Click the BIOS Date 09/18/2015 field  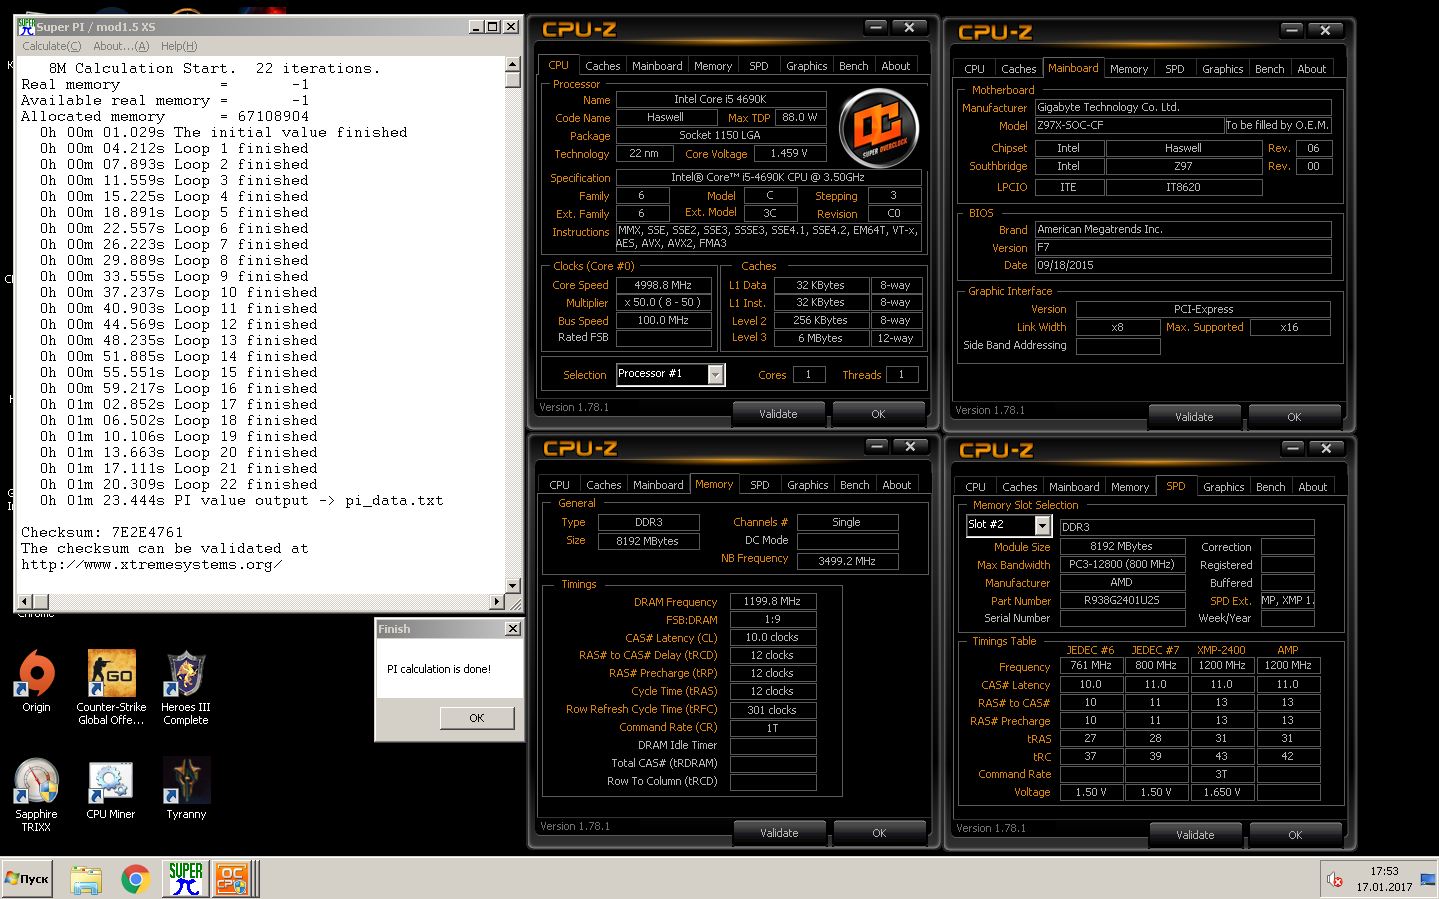click(1183, 265)
